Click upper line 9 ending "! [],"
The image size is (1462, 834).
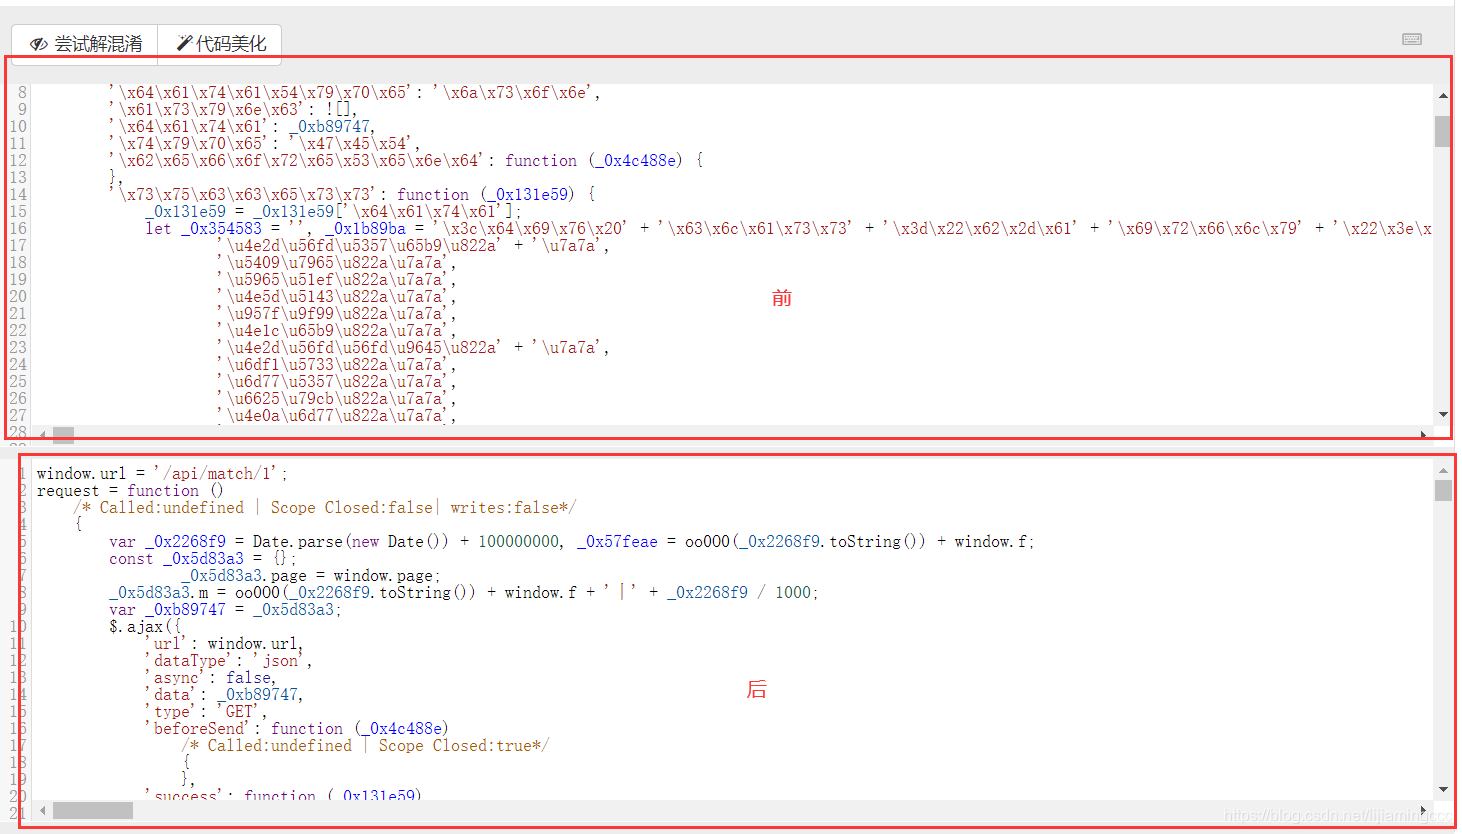click(x=233, y=110)
